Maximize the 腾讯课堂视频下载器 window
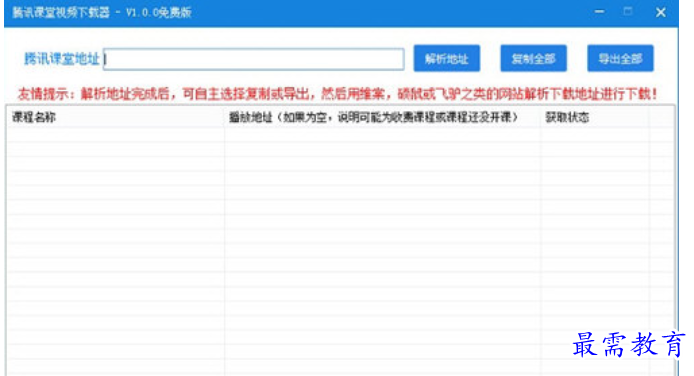The image size is (694, 376). click(628, 12)
